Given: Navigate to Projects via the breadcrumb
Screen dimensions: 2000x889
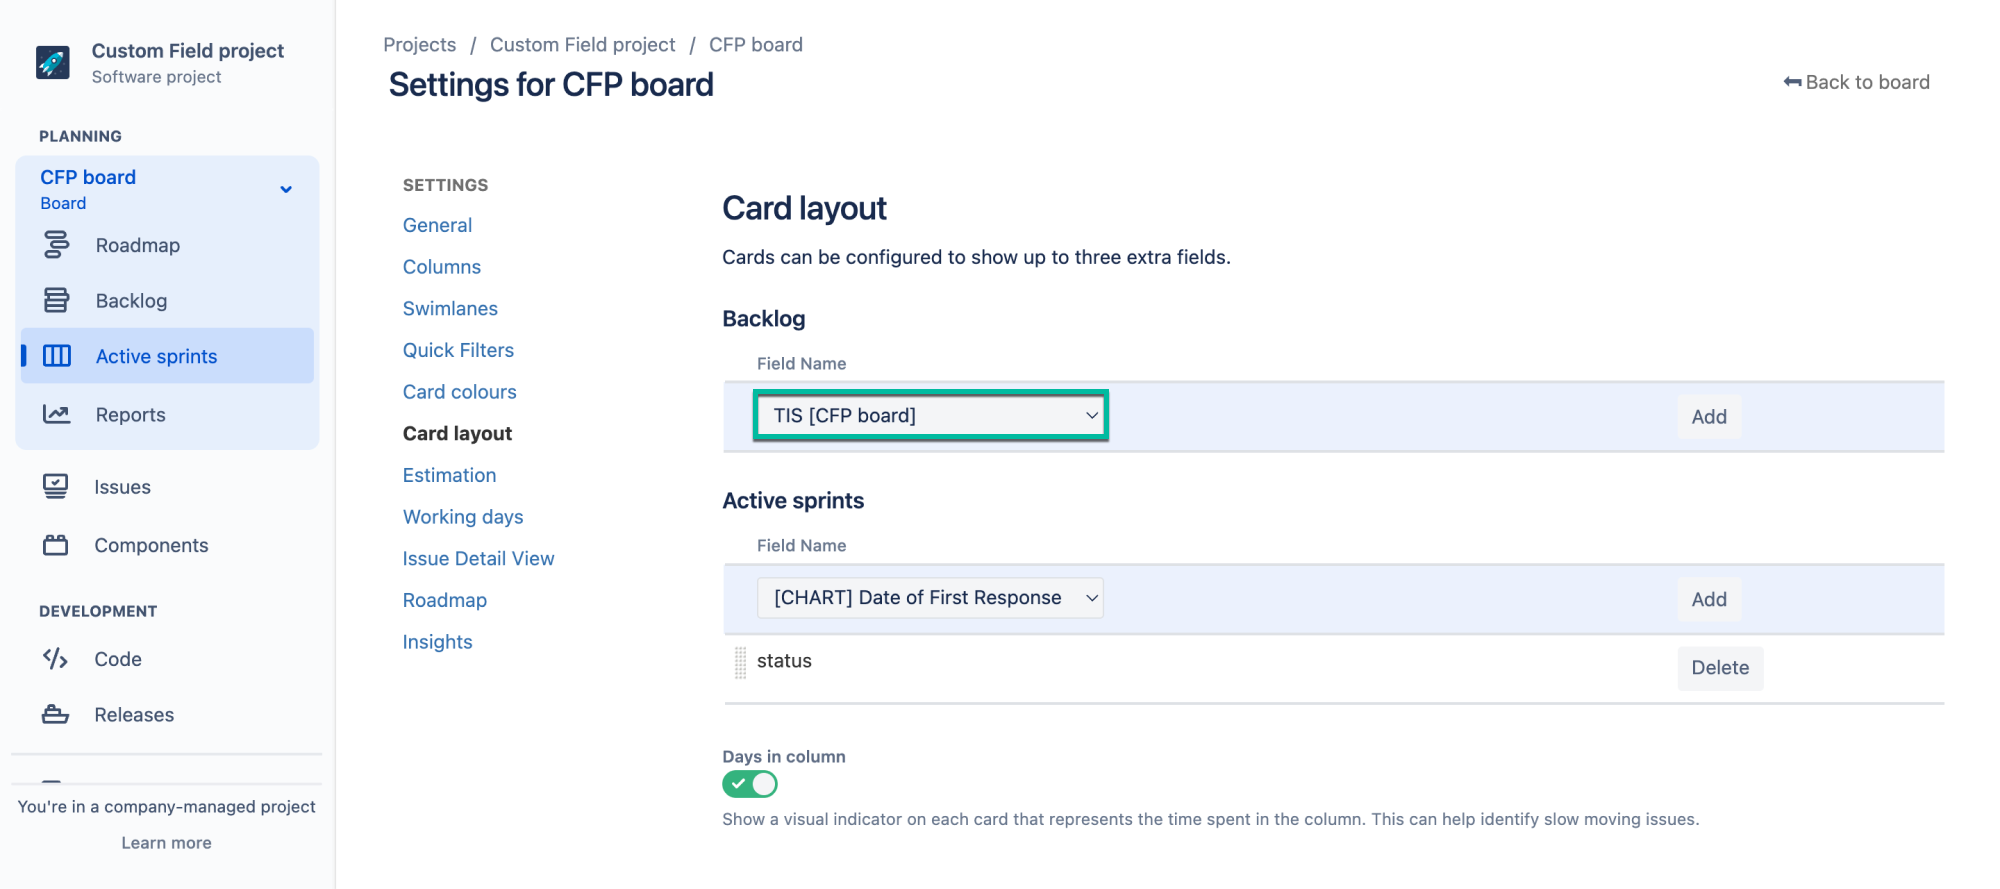Looking at the screenshot, I should pos(419,44).
